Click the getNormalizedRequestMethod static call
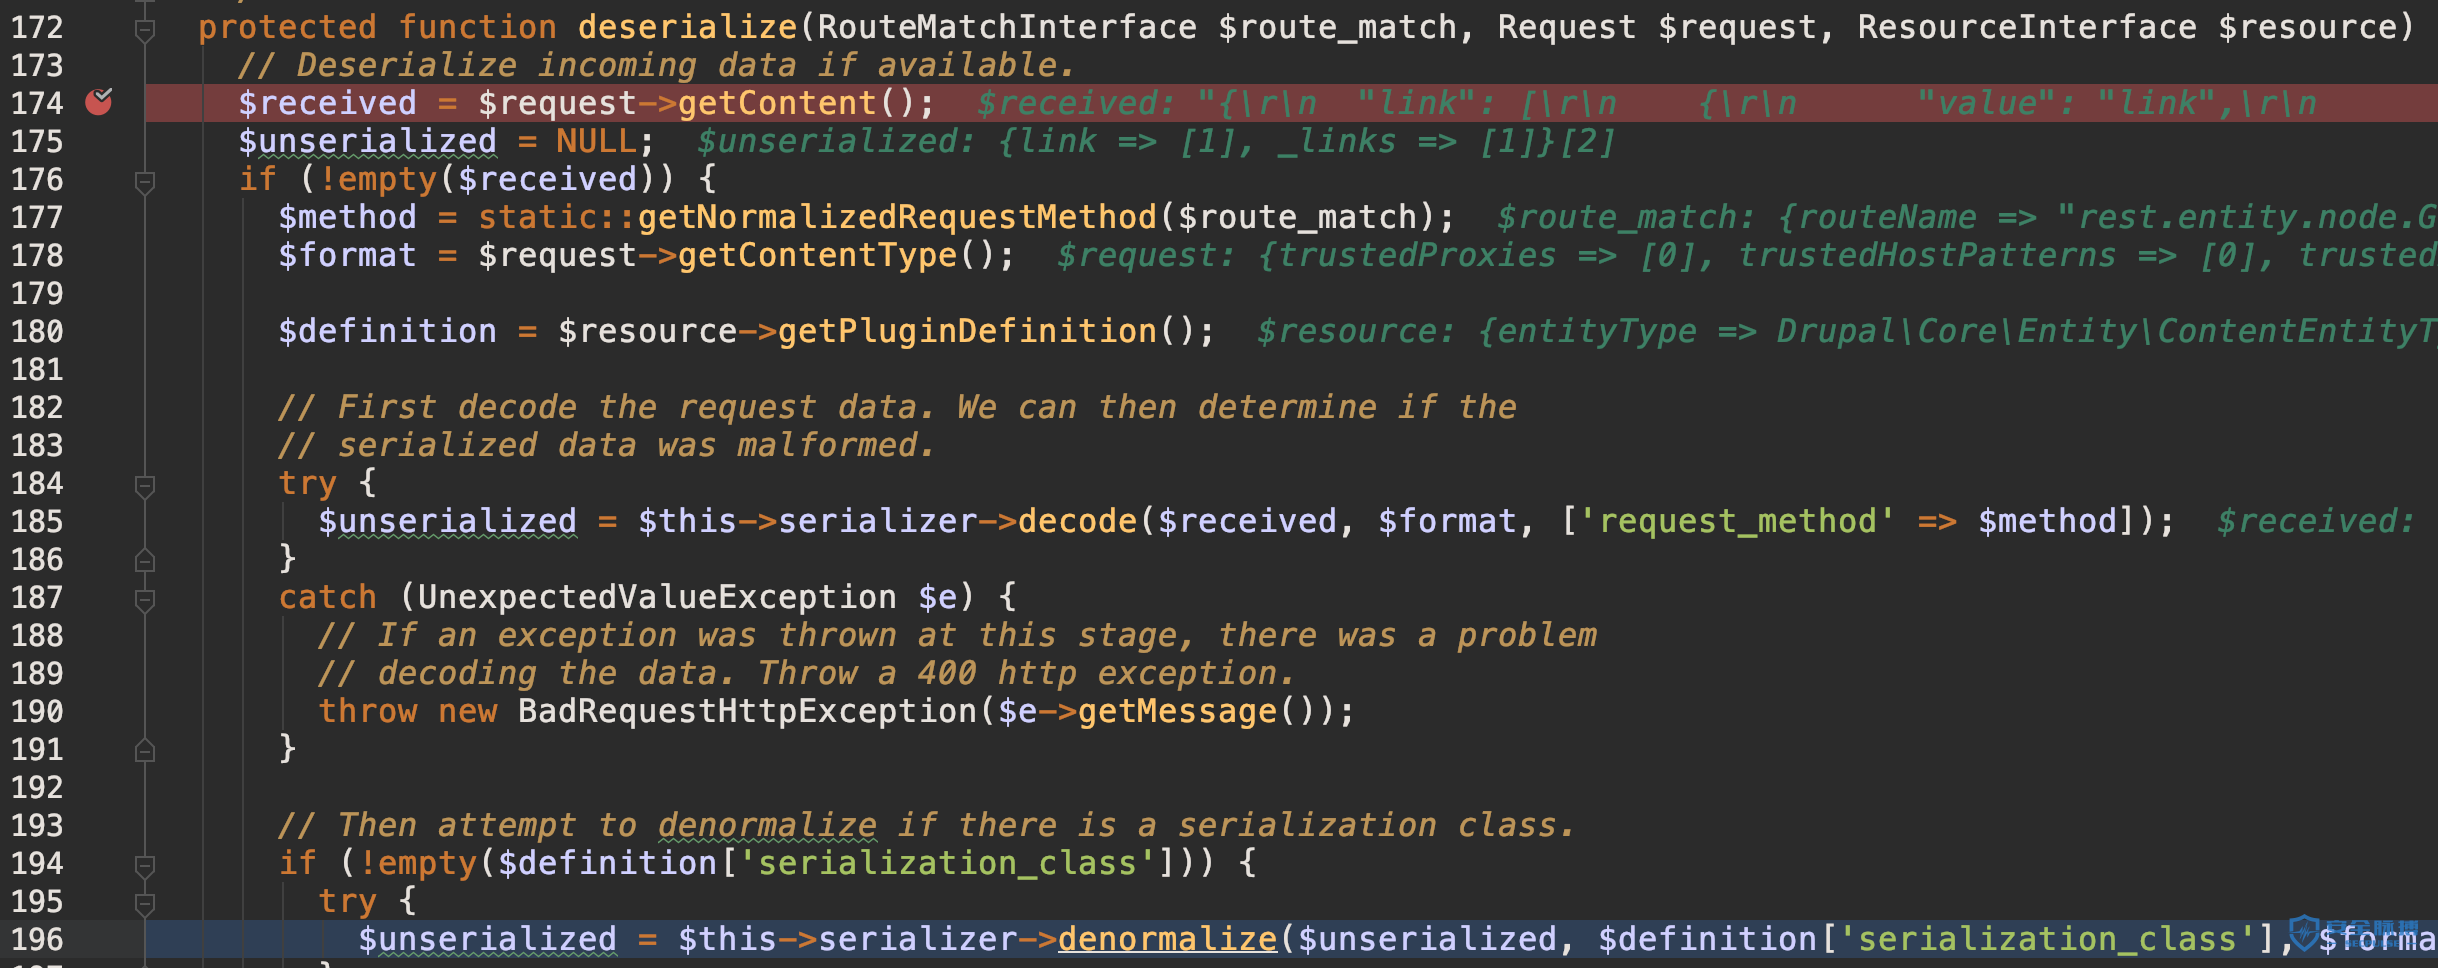Screen dimensions: 2438x968 (x=897, y=217)
